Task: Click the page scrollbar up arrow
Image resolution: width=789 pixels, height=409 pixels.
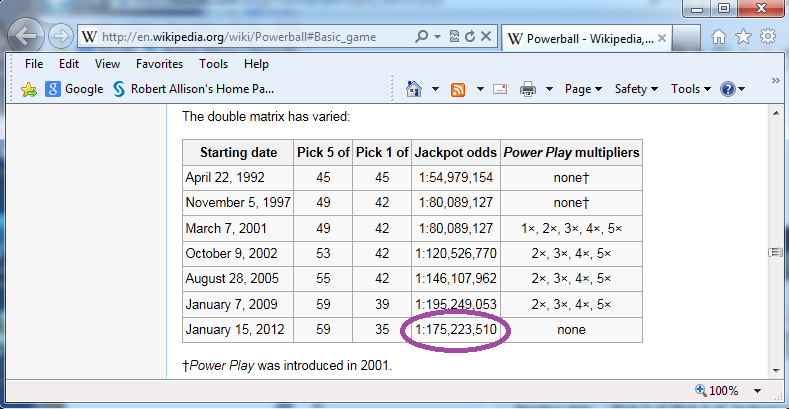Action: click(x=776, y=113)
